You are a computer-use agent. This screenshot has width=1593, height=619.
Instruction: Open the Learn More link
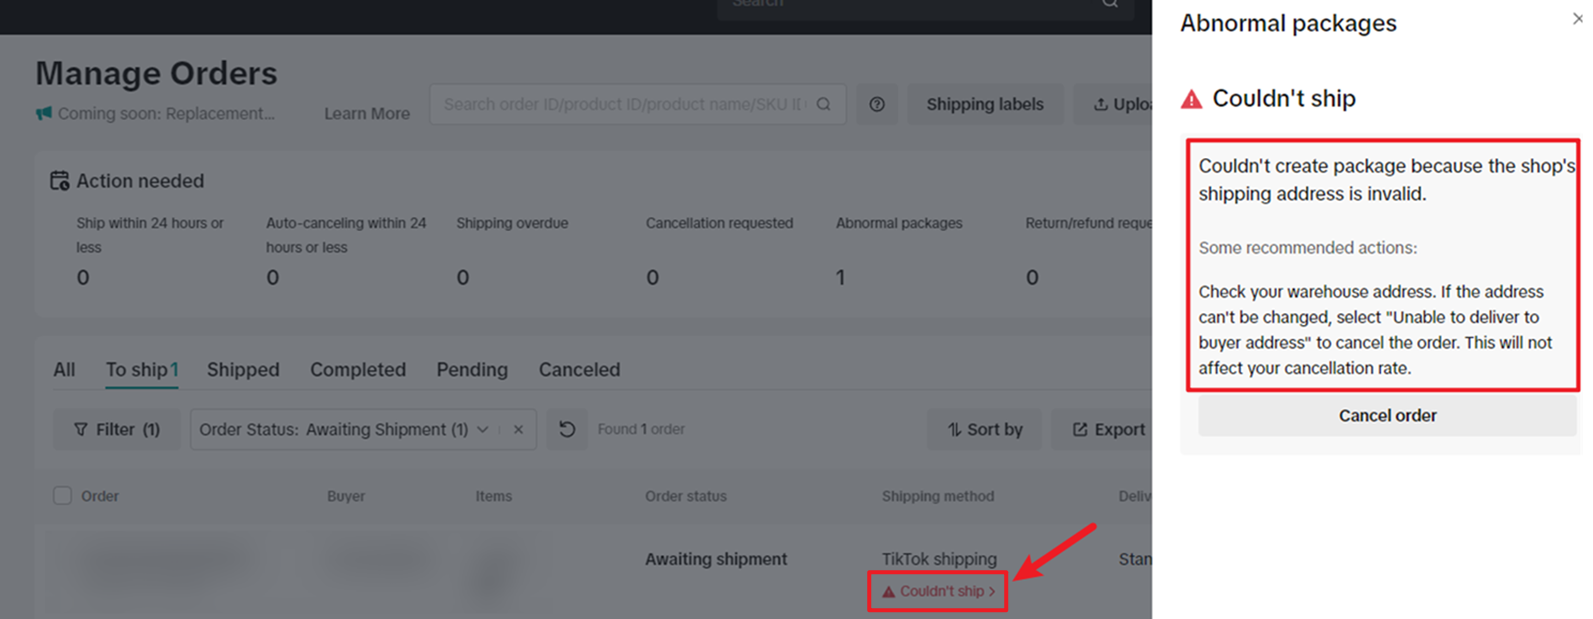367,114
